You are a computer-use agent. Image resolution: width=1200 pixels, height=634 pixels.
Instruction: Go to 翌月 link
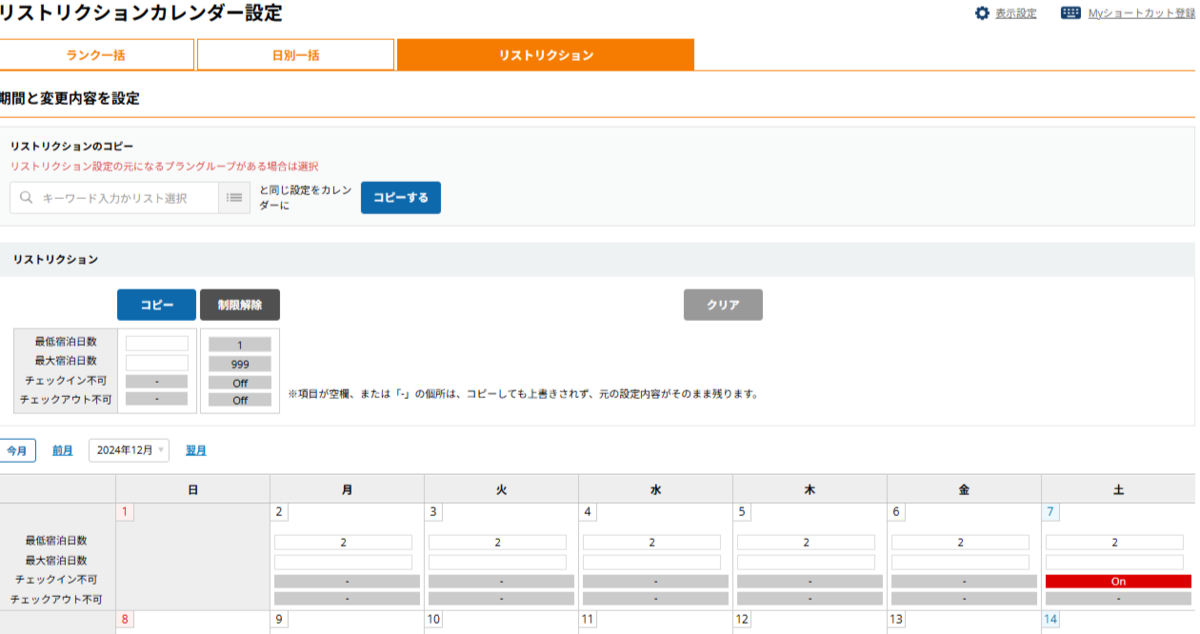pos(196,450)
